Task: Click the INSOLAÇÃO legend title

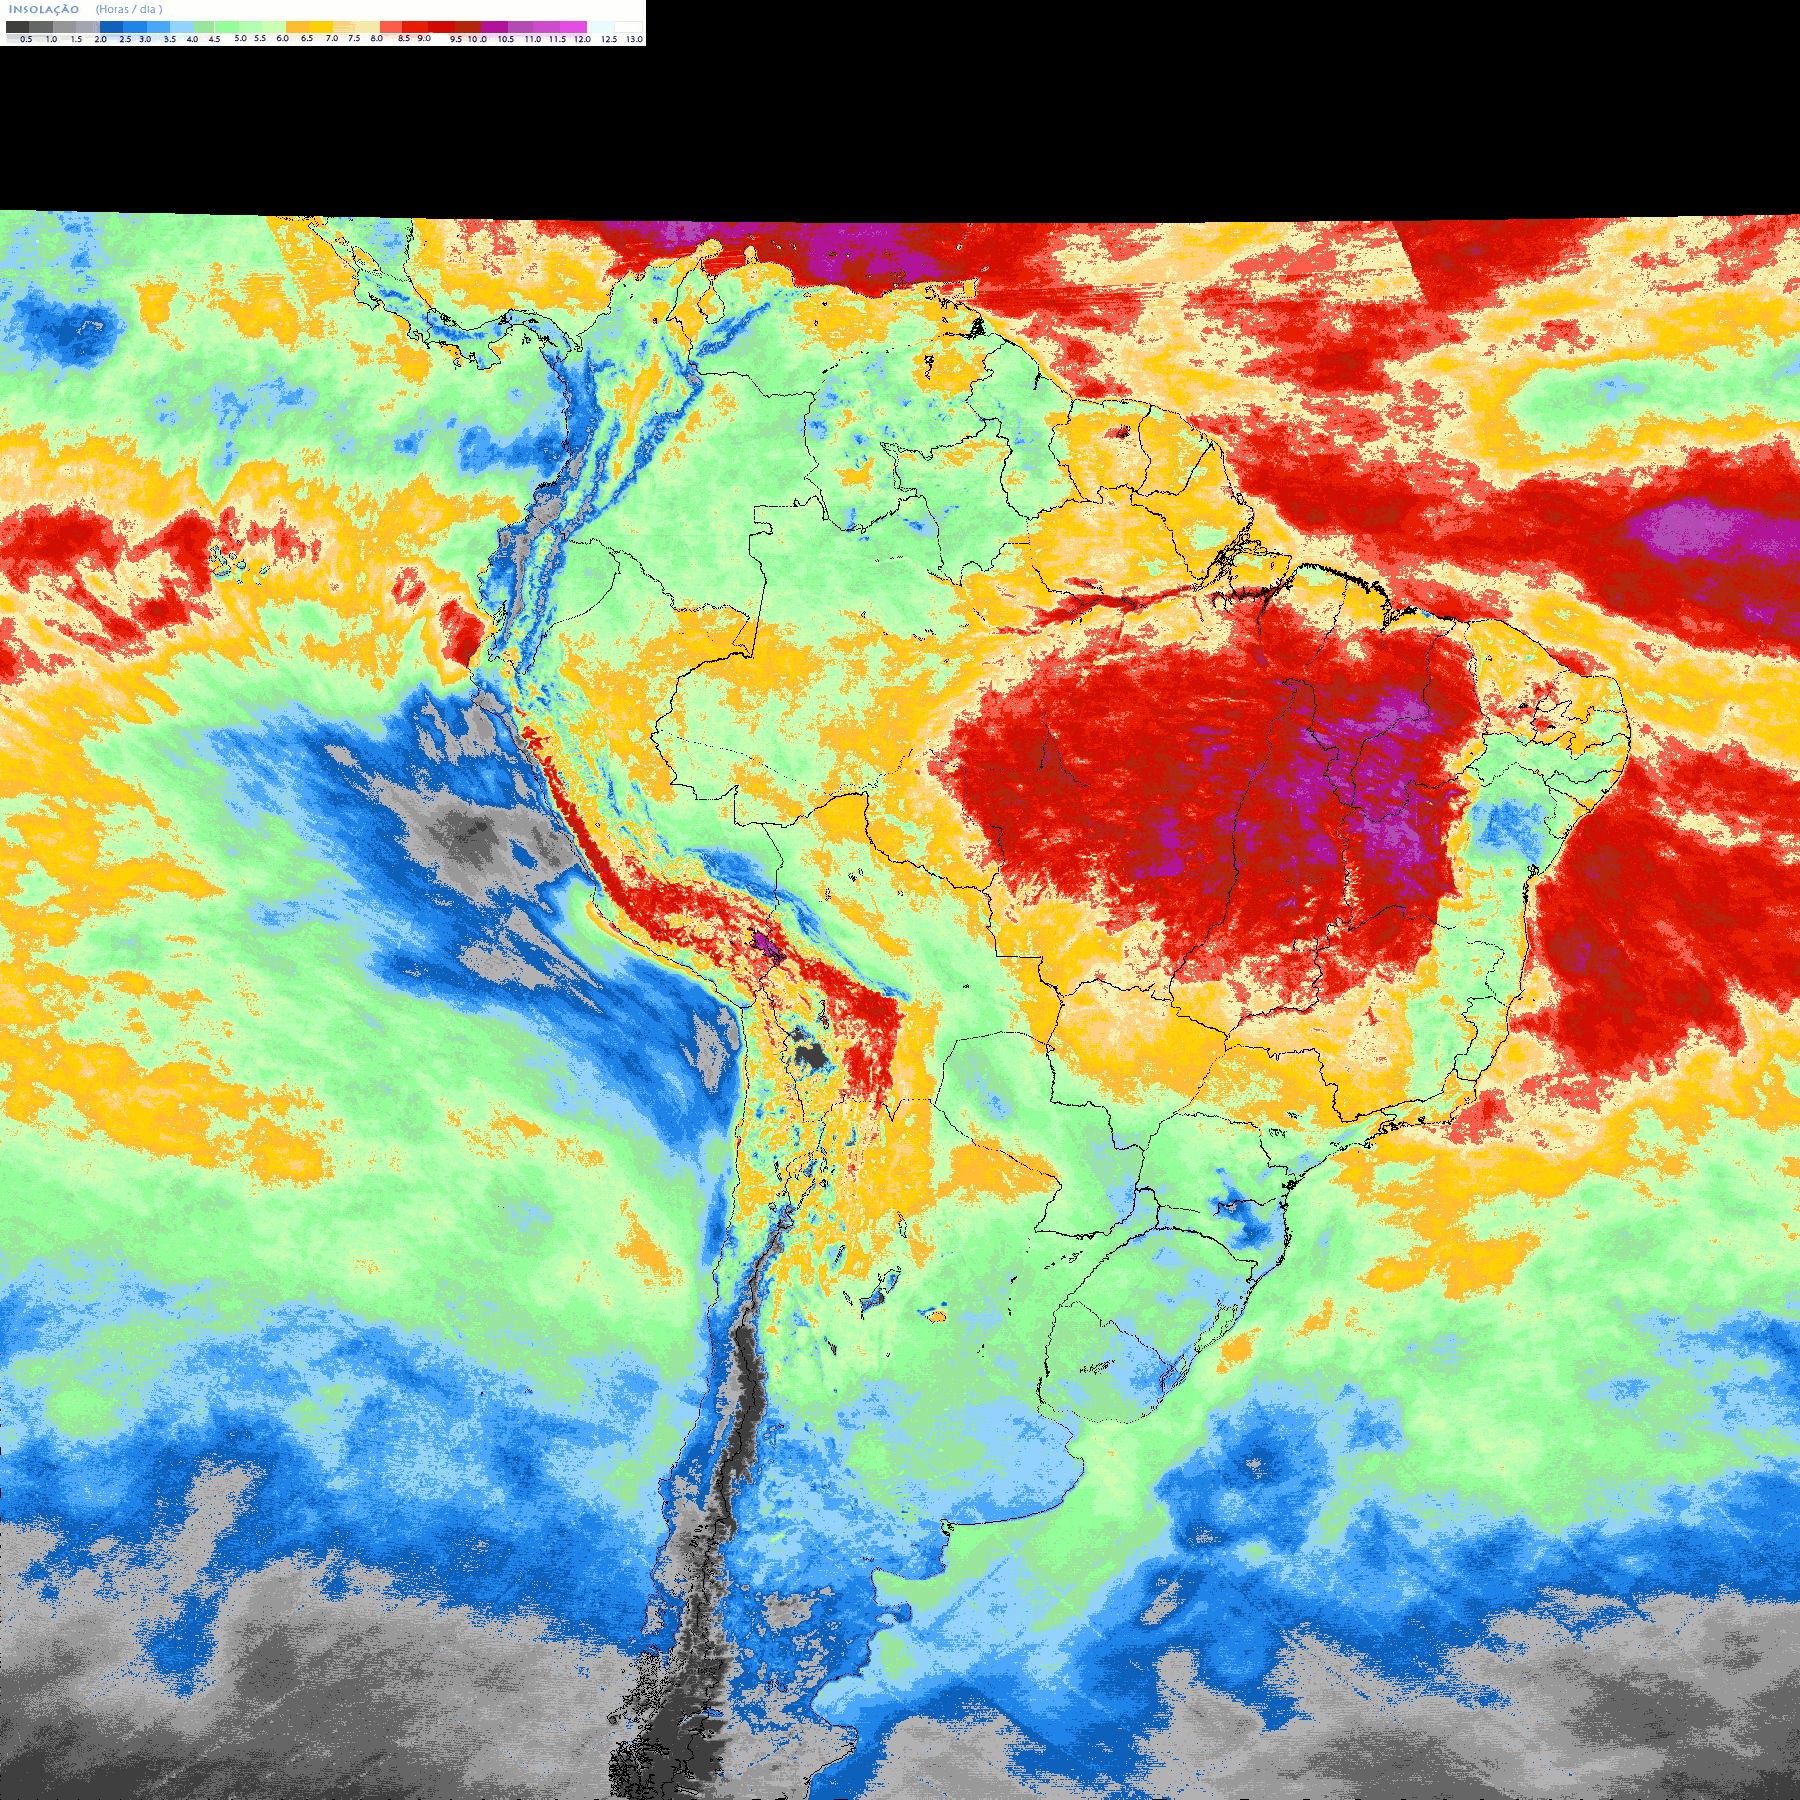Action: (44, 9)
